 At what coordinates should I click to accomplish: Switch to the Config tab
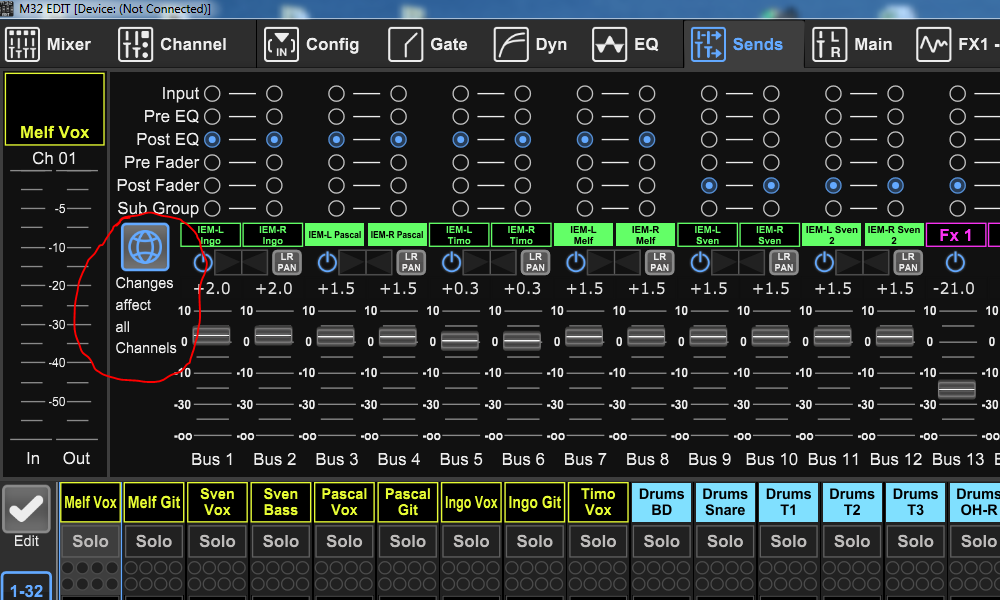[311, 44]
